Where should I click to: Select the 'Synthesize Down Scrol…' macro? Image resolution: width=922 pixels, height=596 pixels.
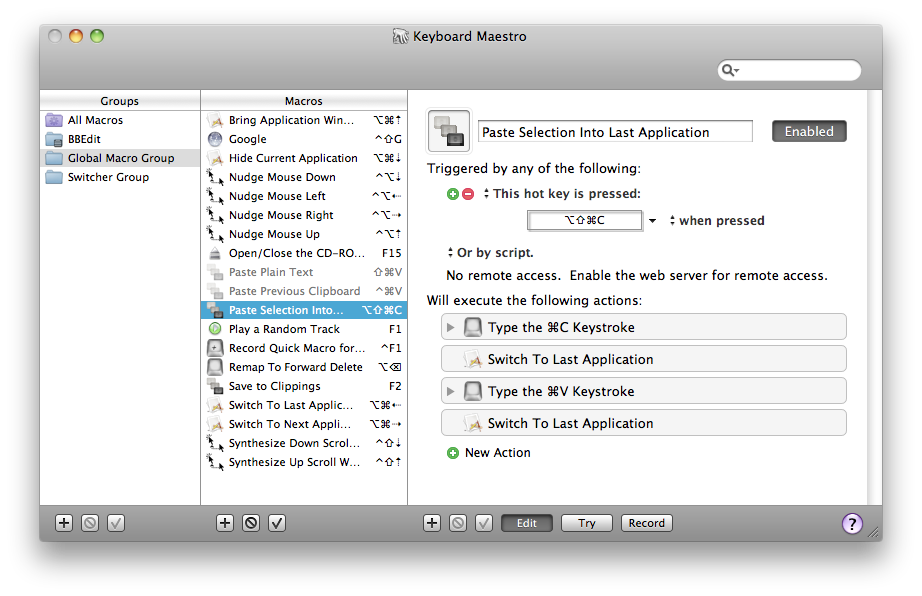tap(304, 443)
